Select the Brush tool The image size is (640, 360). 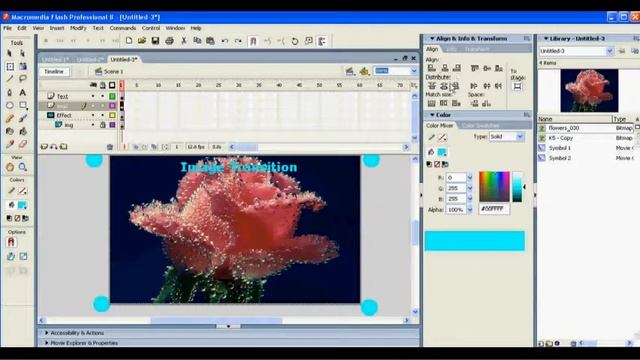click(x=22, y=118)
